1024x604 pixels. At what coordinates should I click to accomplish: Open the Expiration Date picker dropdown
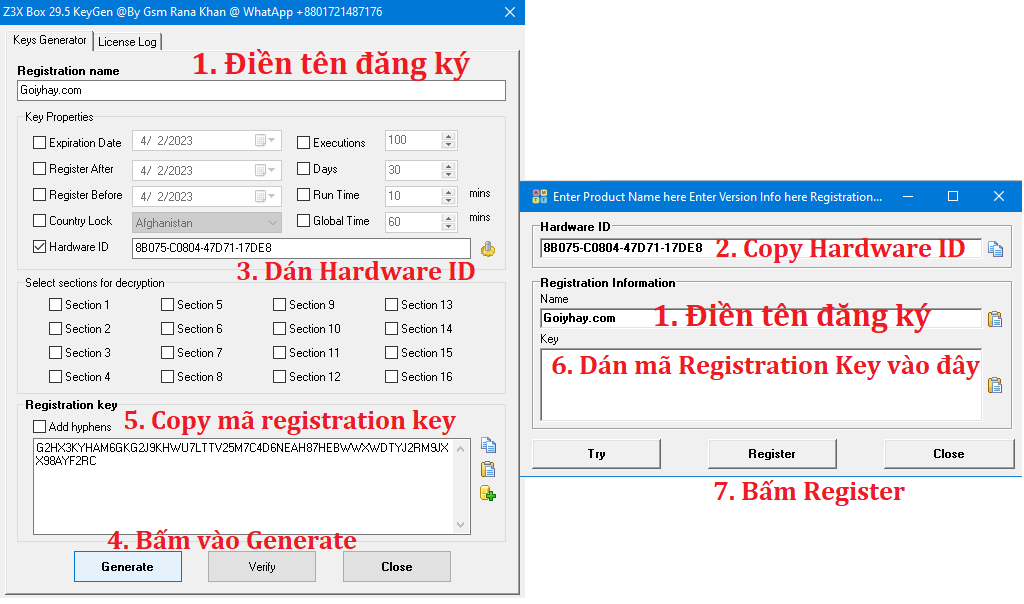coord(266,140)
